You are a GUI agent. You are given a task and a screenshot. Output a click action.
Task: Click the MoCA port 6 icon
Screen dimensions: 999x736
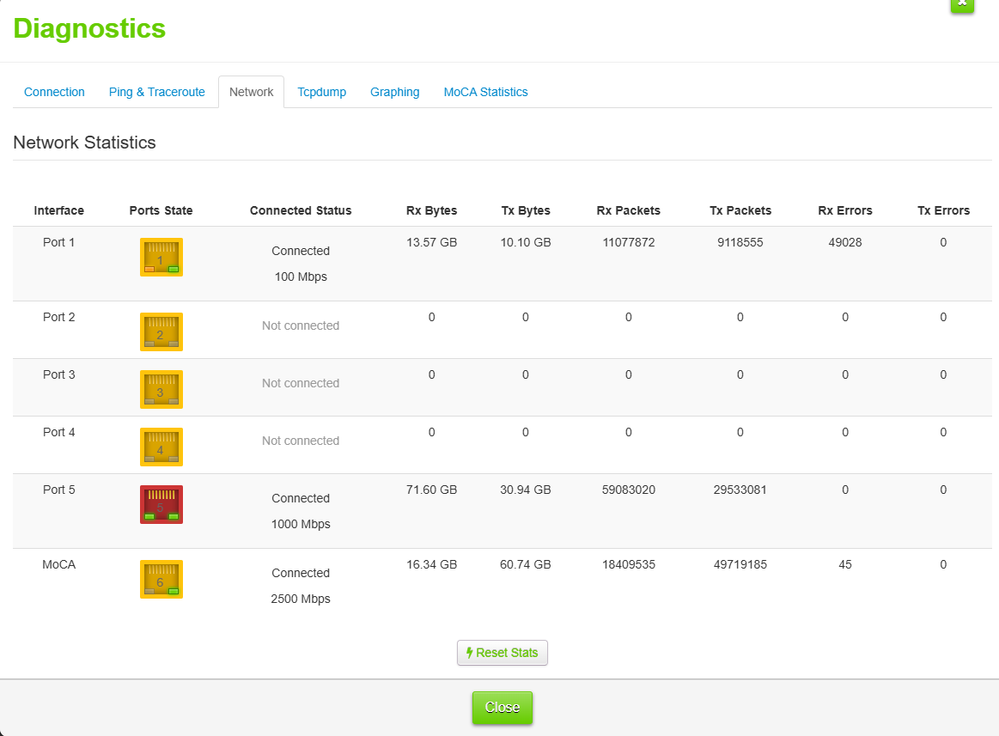(x=161, y=580)
